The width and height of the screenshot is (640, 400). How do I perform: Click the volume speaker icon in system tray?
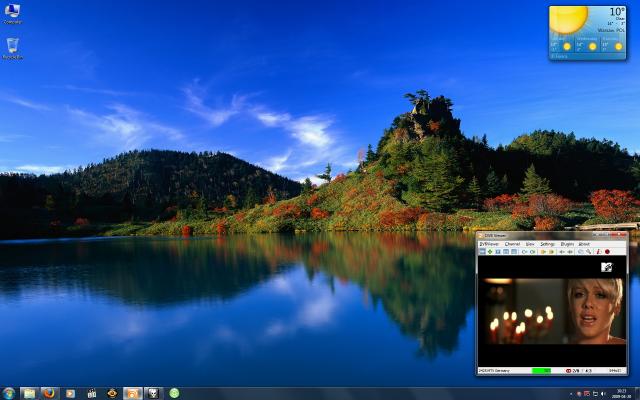point(603,394)
